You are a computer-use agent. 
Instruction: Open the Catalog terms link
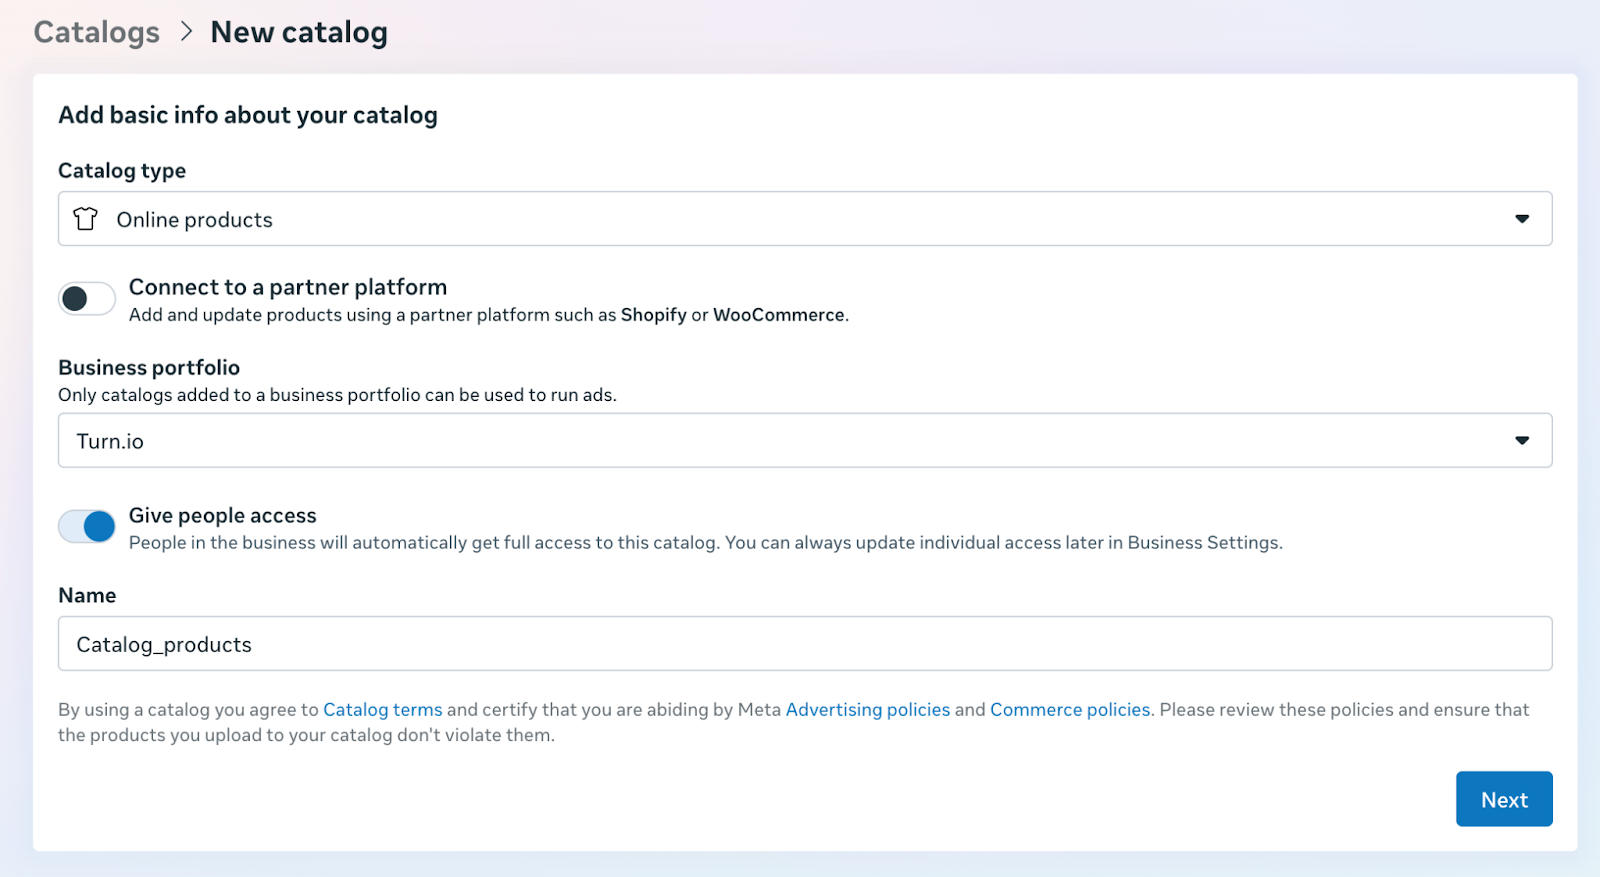382,710
